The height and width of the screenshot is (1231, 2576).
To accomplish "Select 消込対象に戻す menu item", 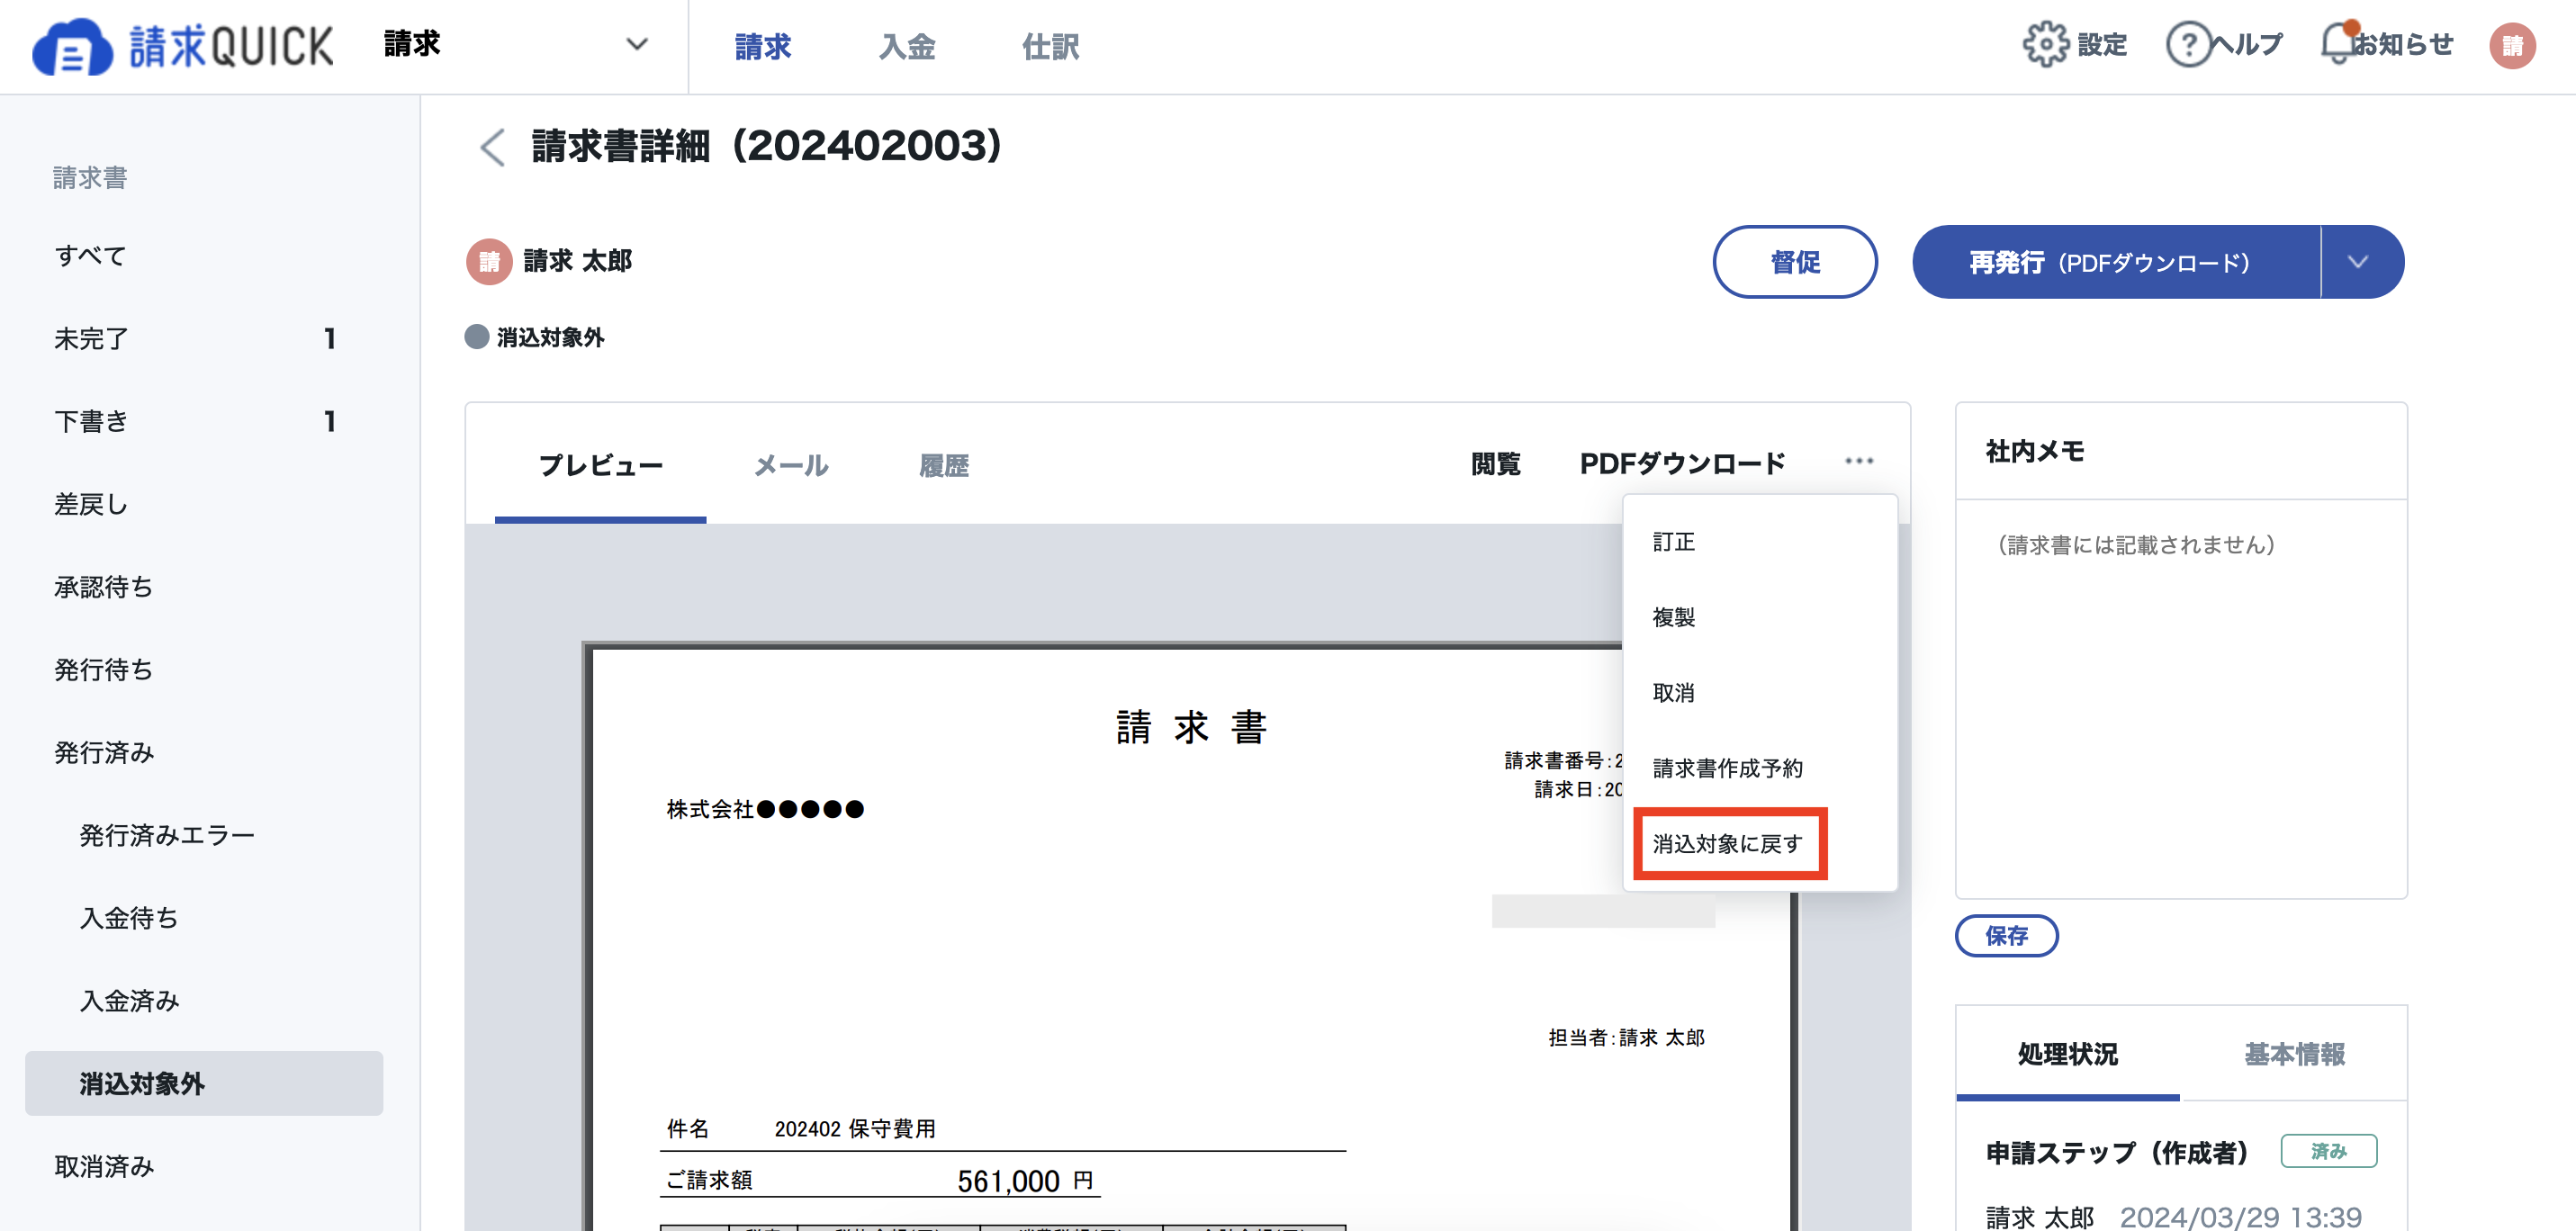I will pos(1728,843).
